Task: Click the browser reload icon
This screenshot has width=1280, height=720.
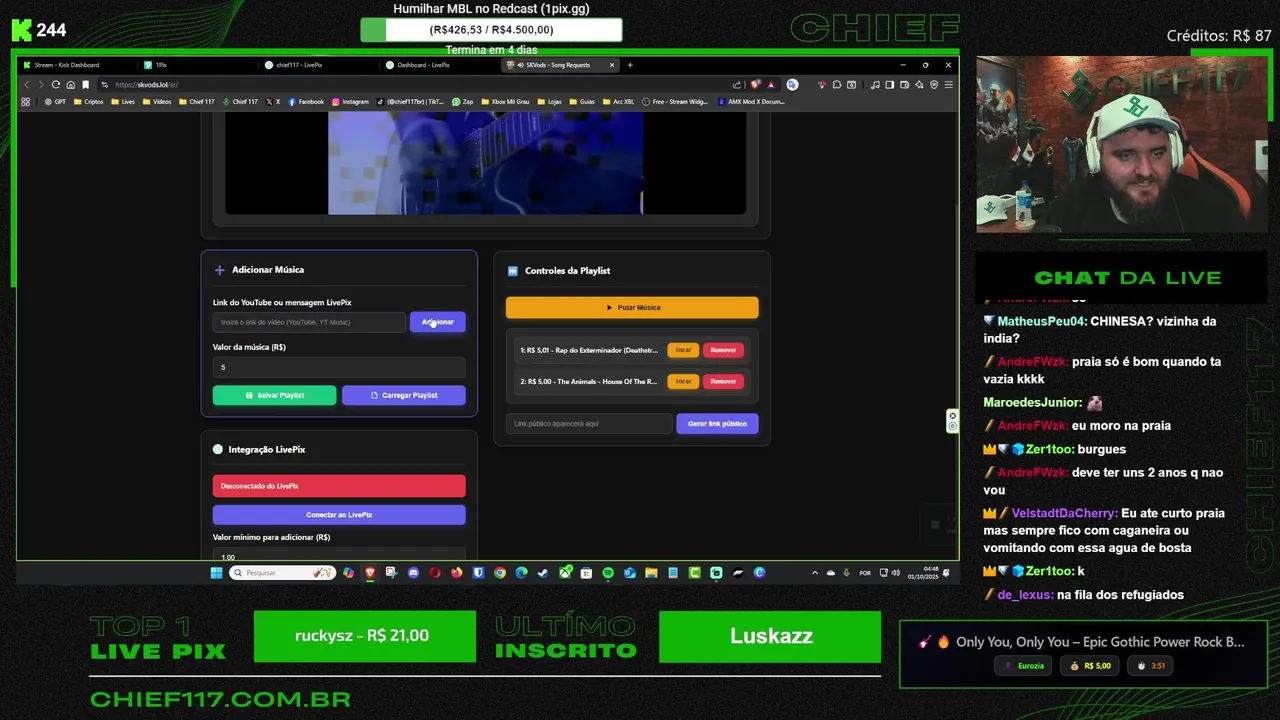Action: 55,85
